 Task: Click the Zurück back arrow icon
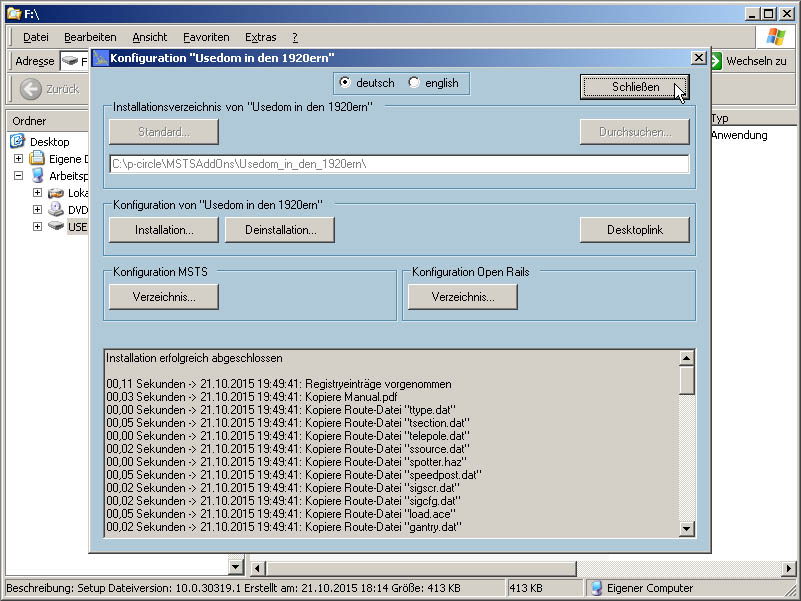(30, 89)
